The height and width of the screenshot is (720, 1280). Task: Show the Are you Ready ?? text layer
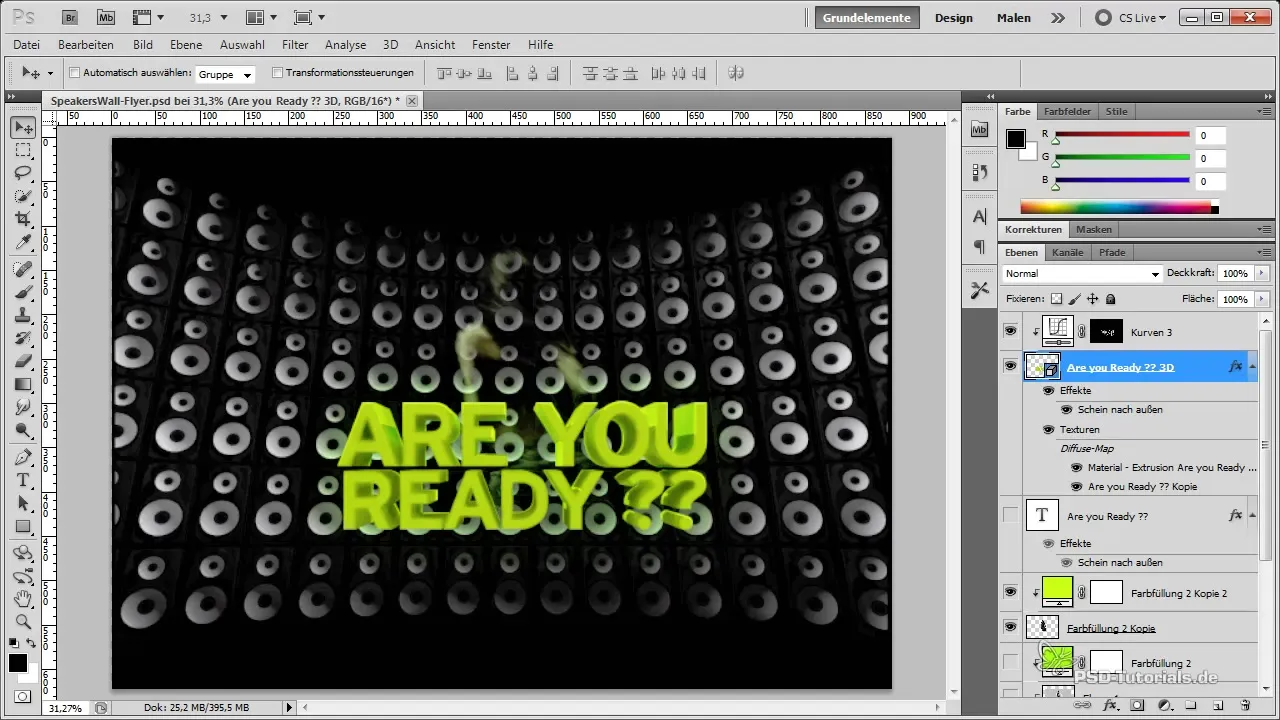1010,516
